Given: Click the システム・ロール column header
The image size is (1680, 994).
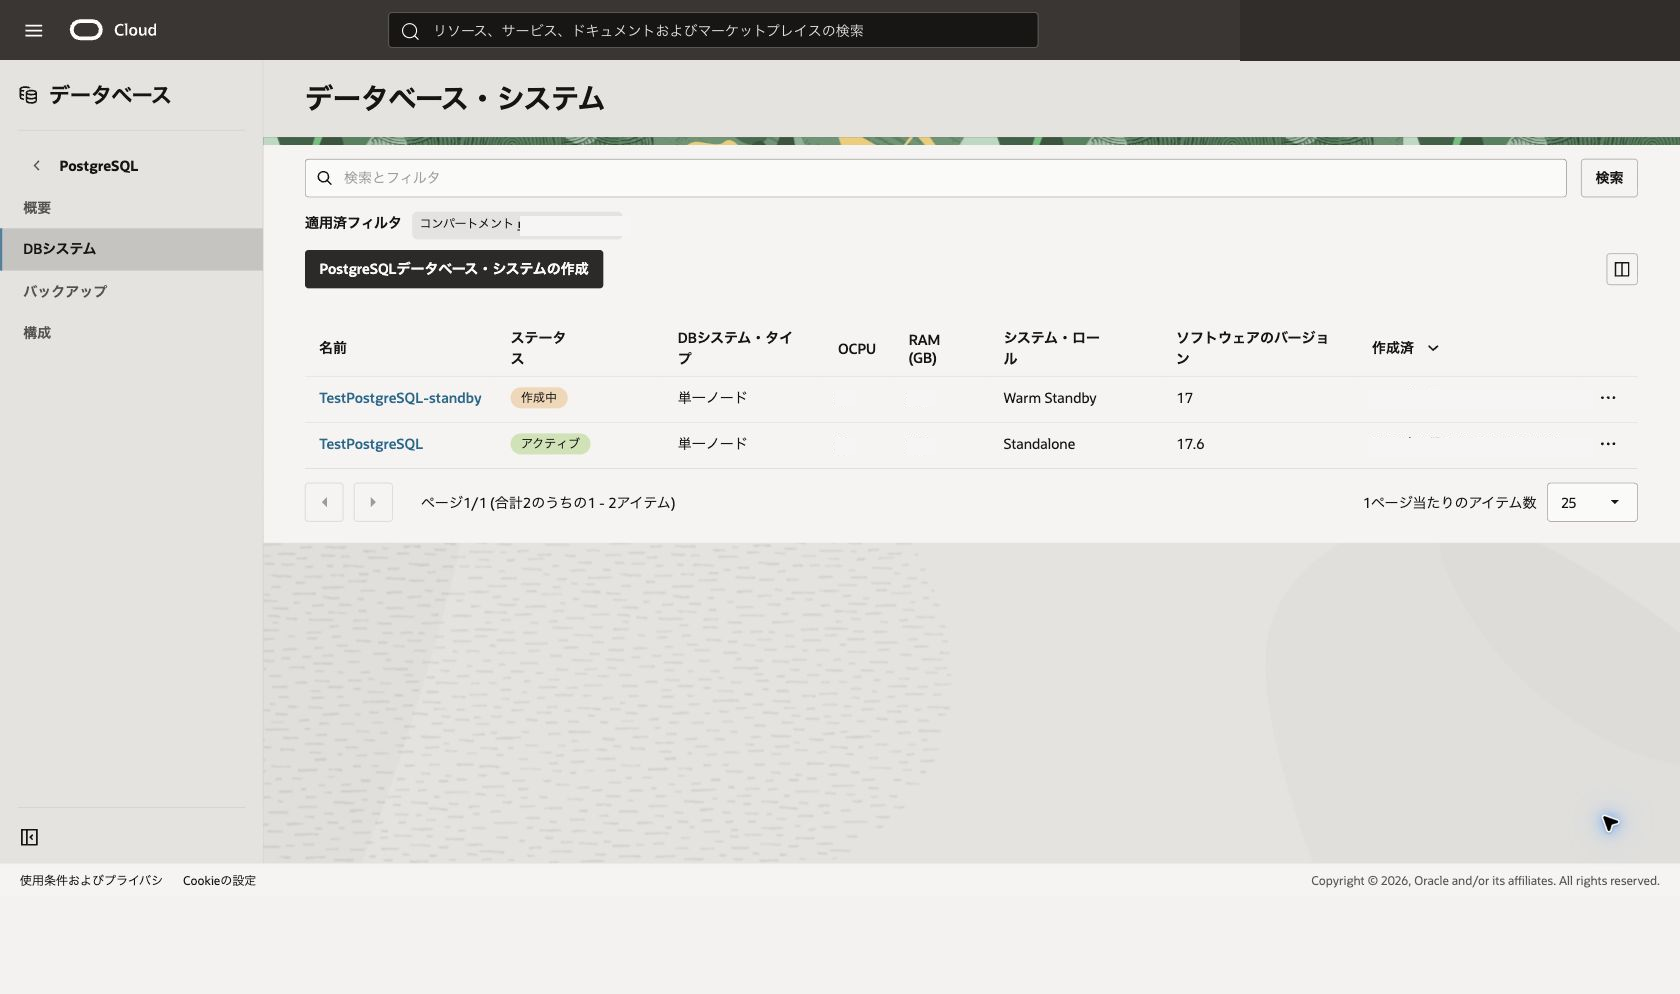Looking at the screenshot, I should click(1051, 348).
